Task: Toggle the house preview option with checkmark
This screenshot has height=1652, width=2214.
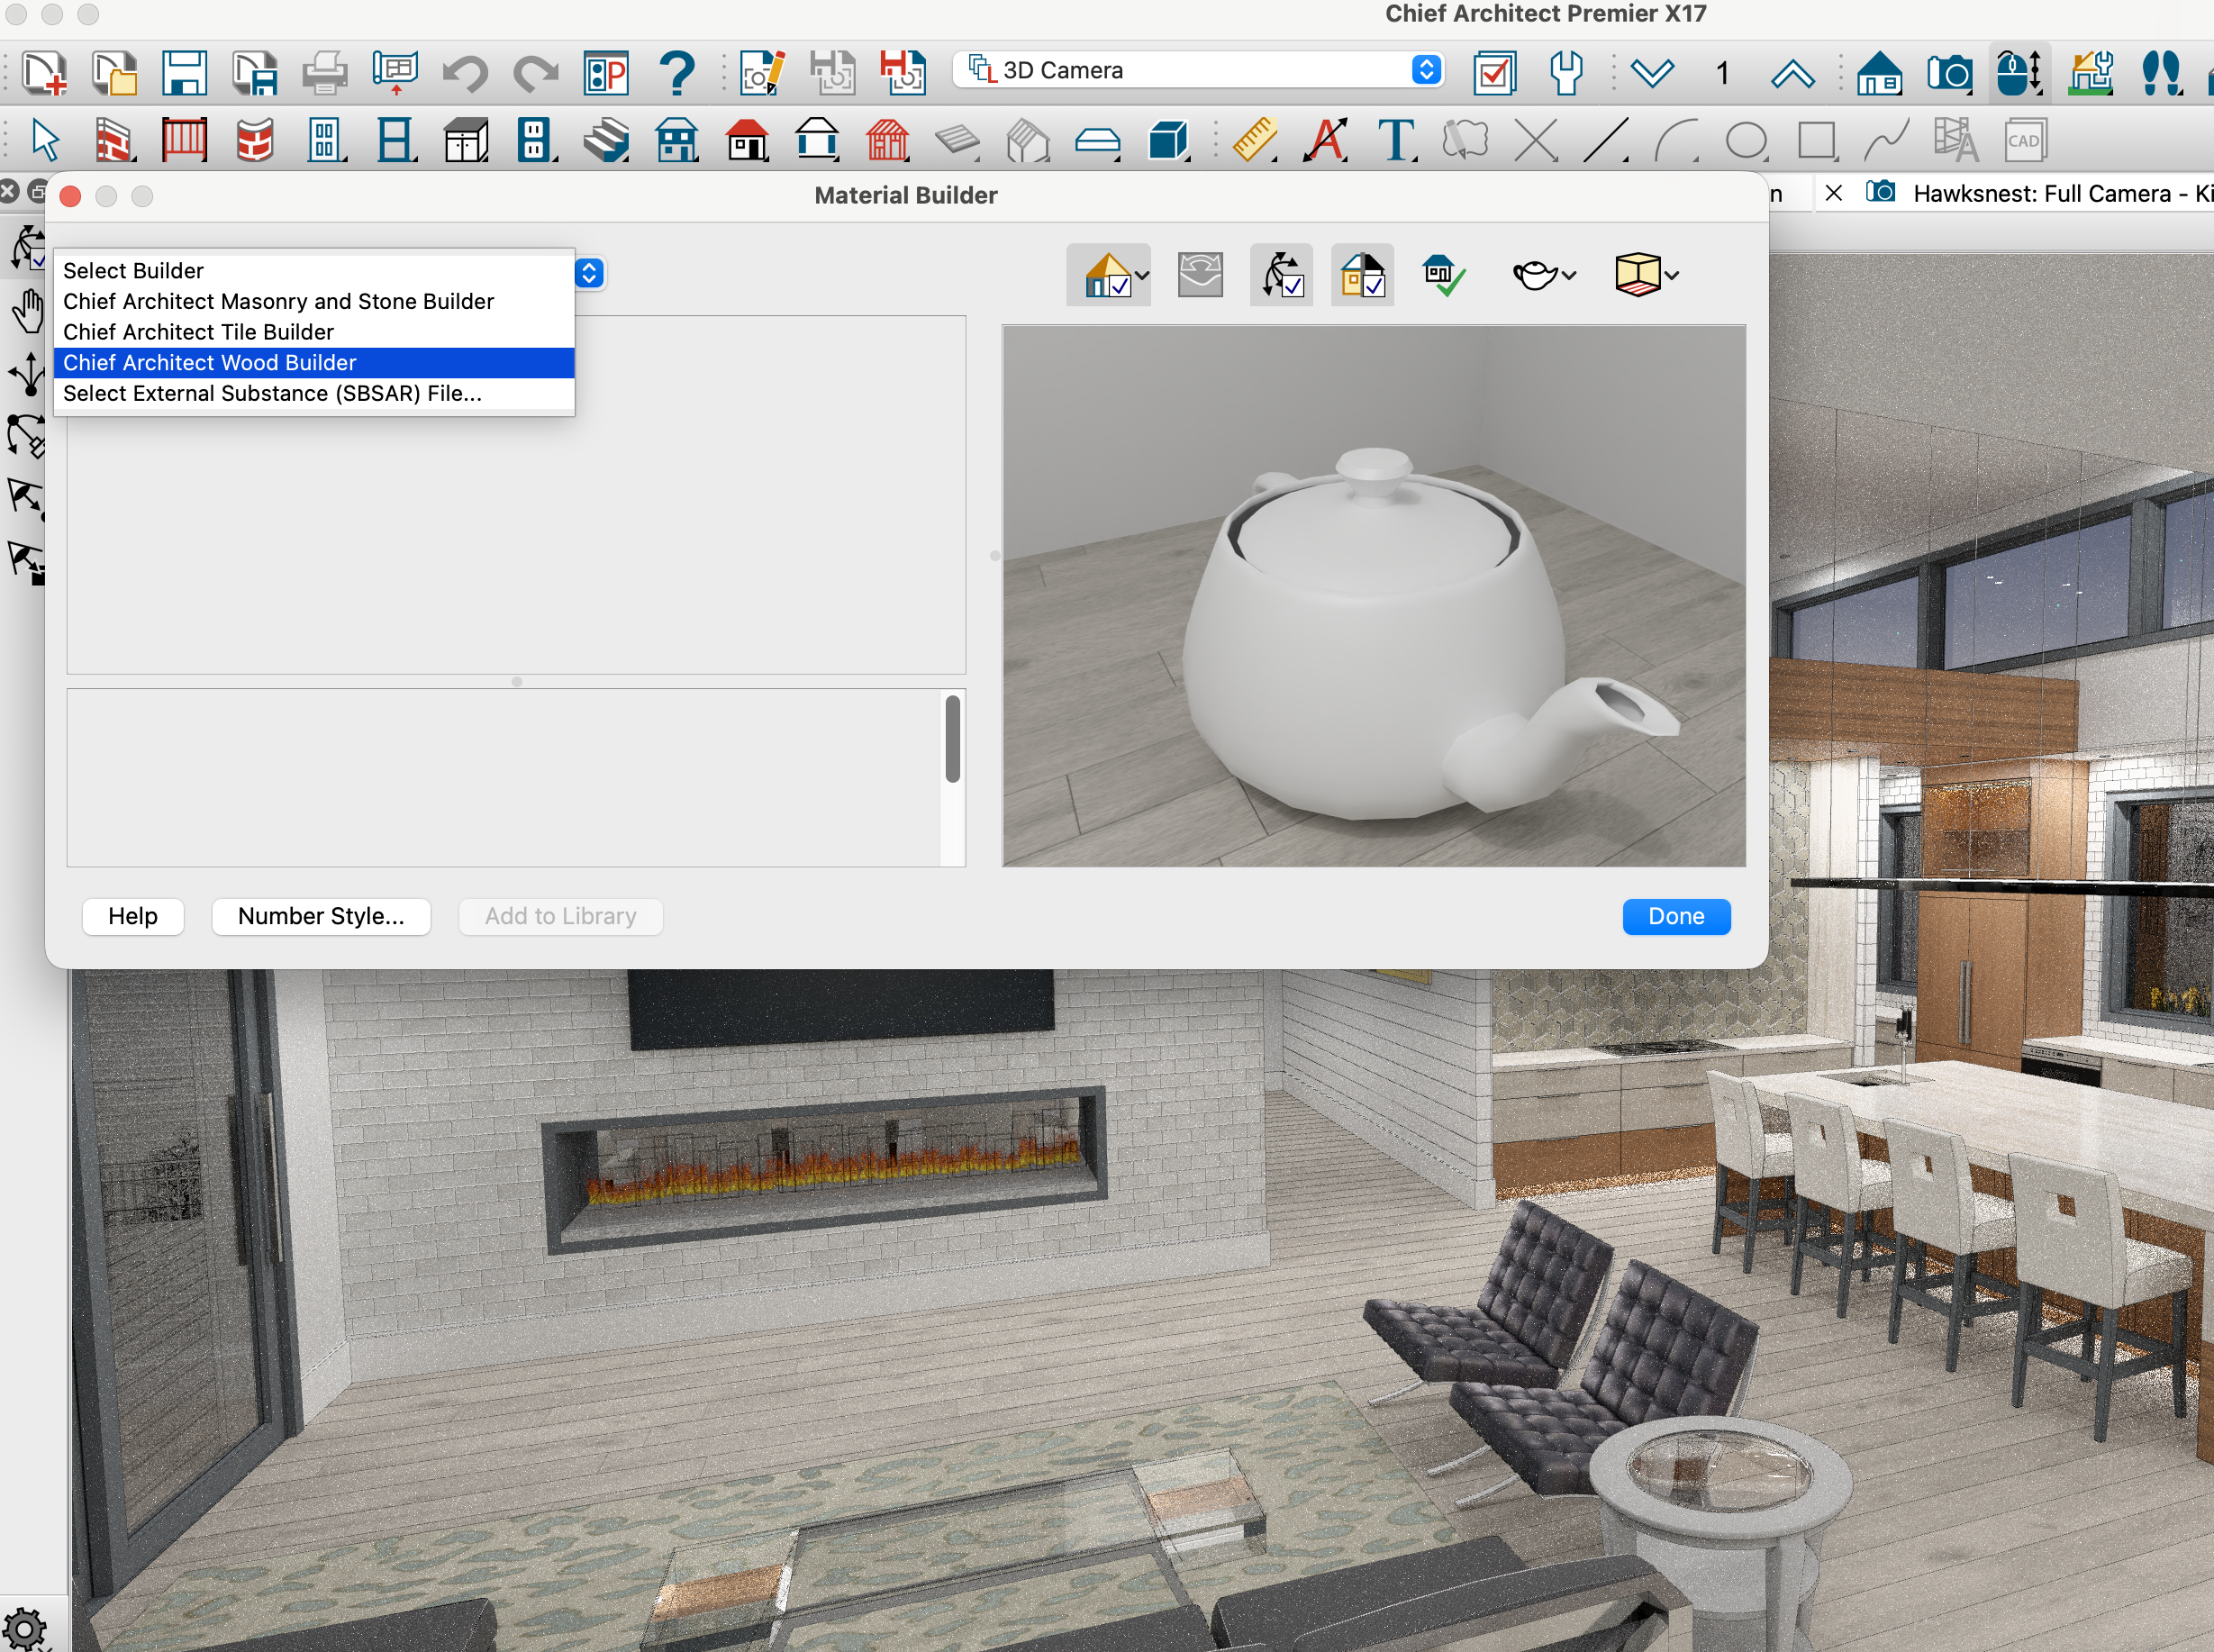Action: pyautogui.click(x=1107, y=275)
